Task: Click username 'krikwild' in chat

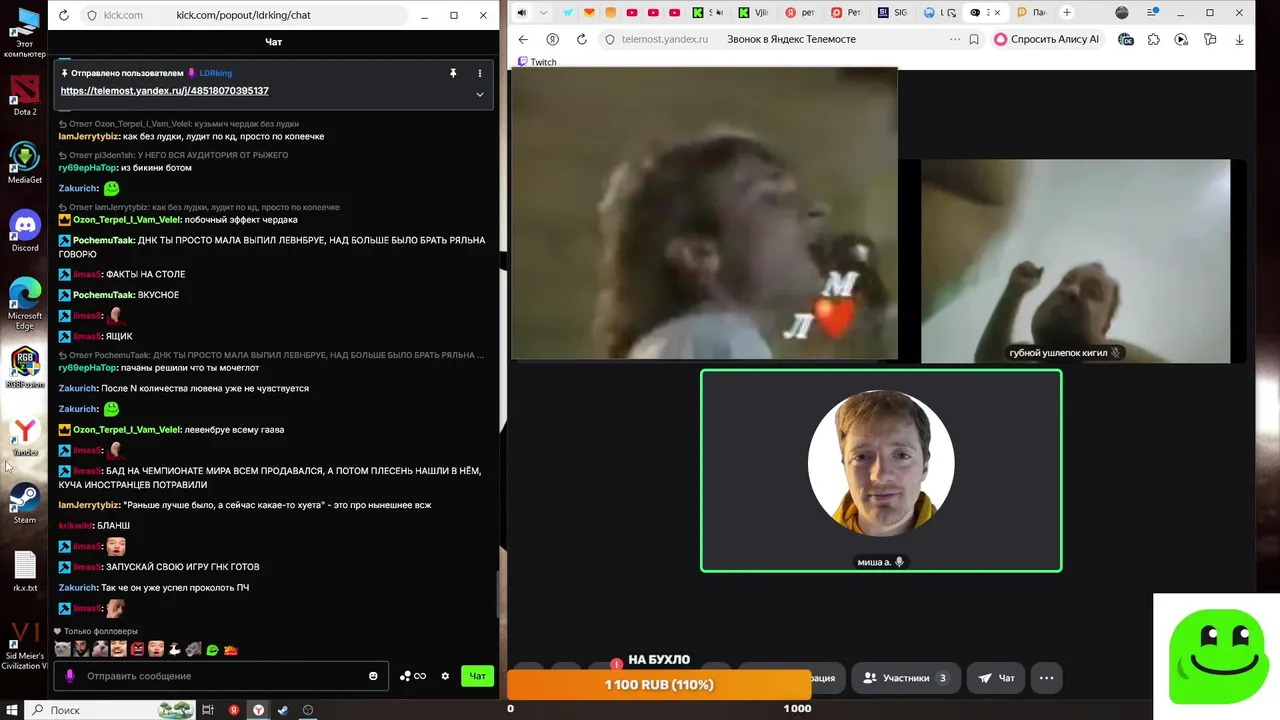Action: [x=75, y=525]
